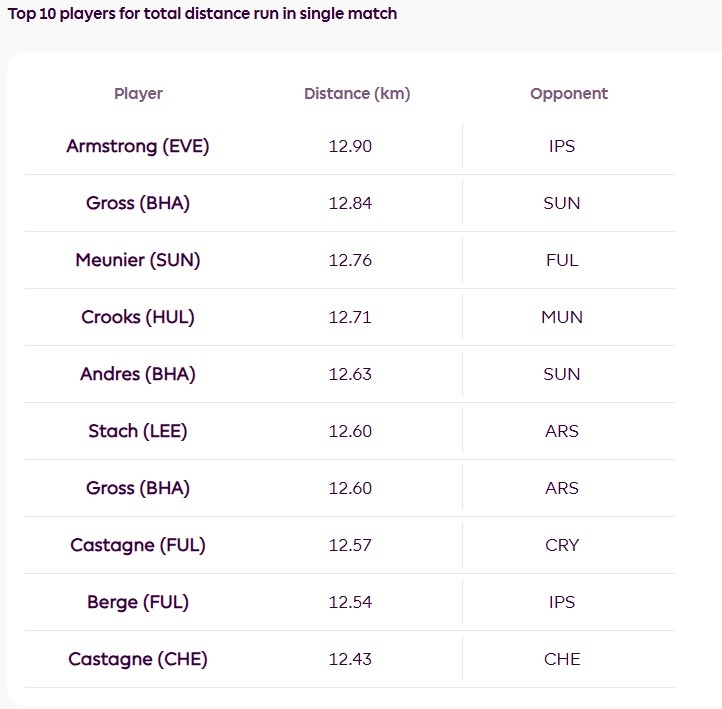
Task: Click the Castagne (FUL) player name
Action: point(138,545)
